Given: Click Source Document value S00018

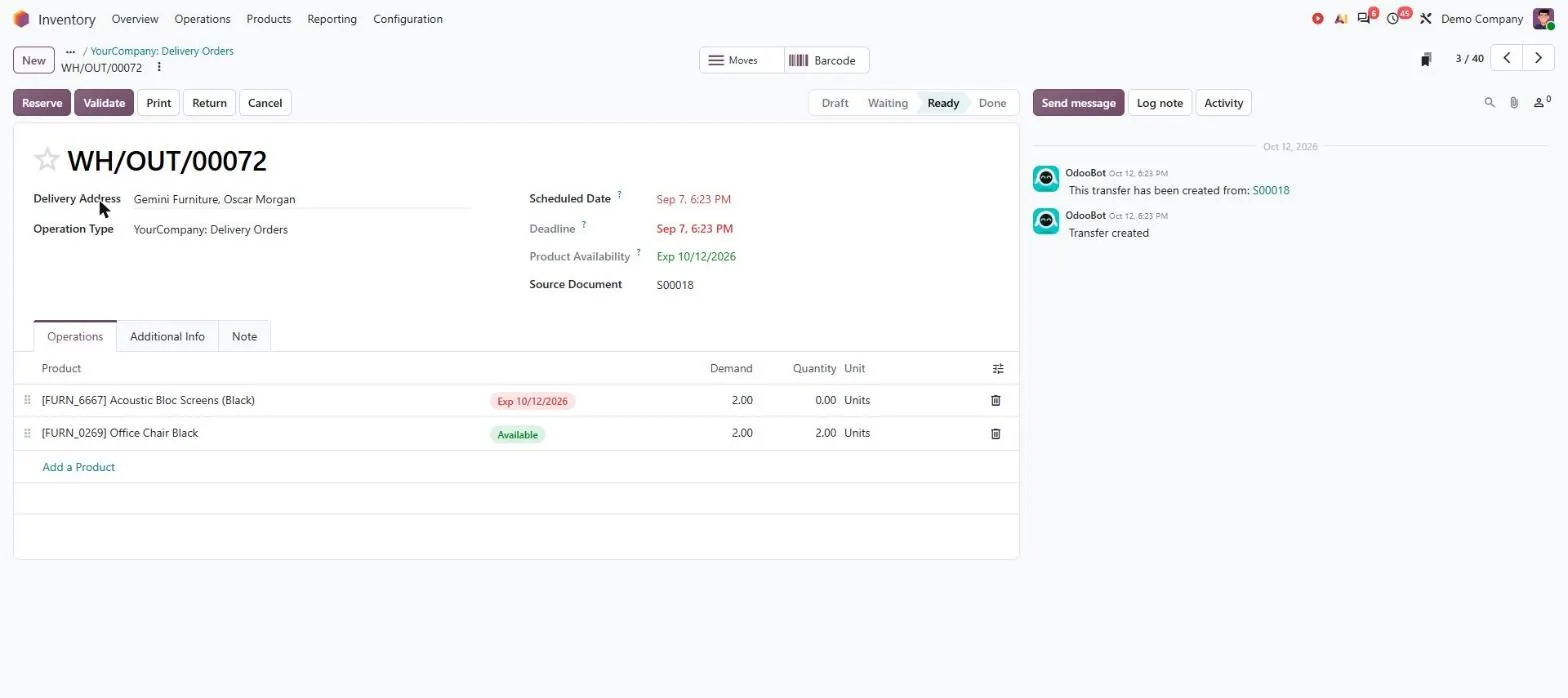Looking at the screenshot, I should click(x=675, y=285).
